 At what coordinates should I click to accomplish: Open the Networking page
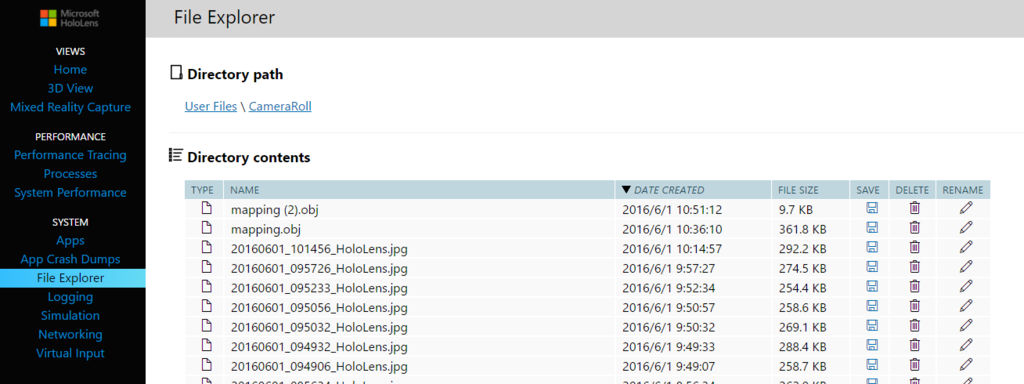coord(71,334)
